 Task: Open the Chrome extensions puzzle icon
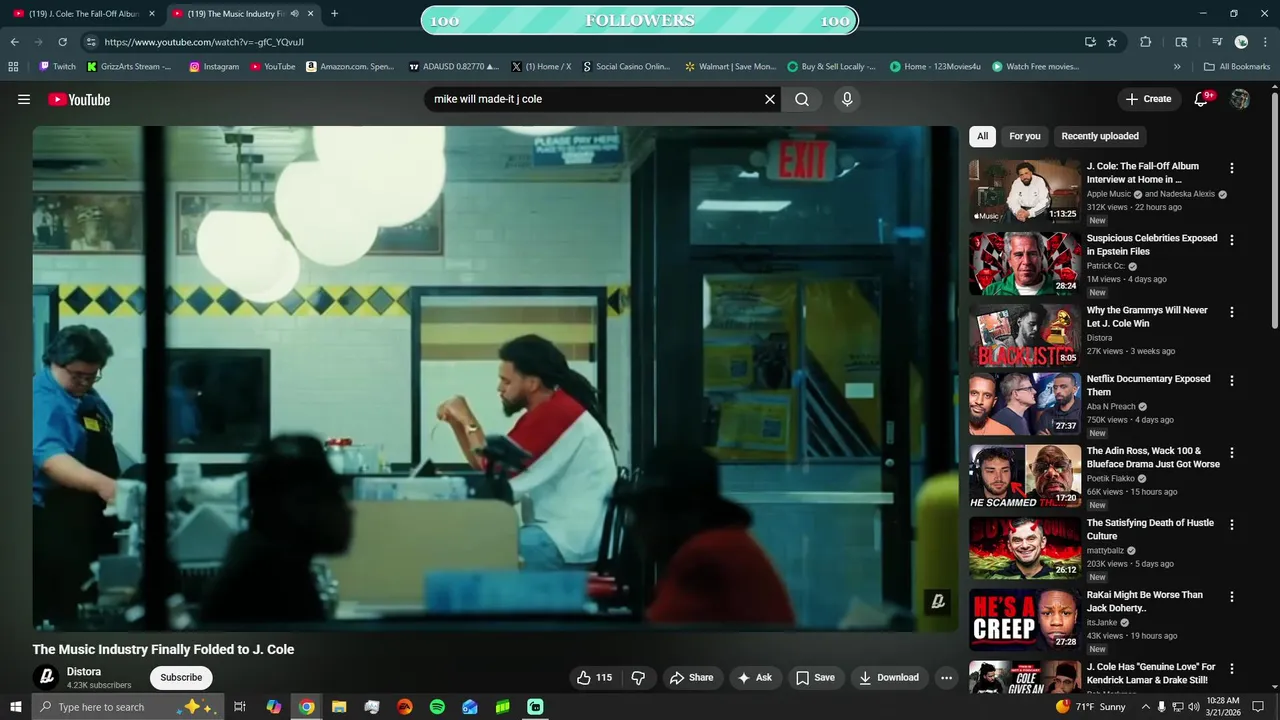(1146, 42)
